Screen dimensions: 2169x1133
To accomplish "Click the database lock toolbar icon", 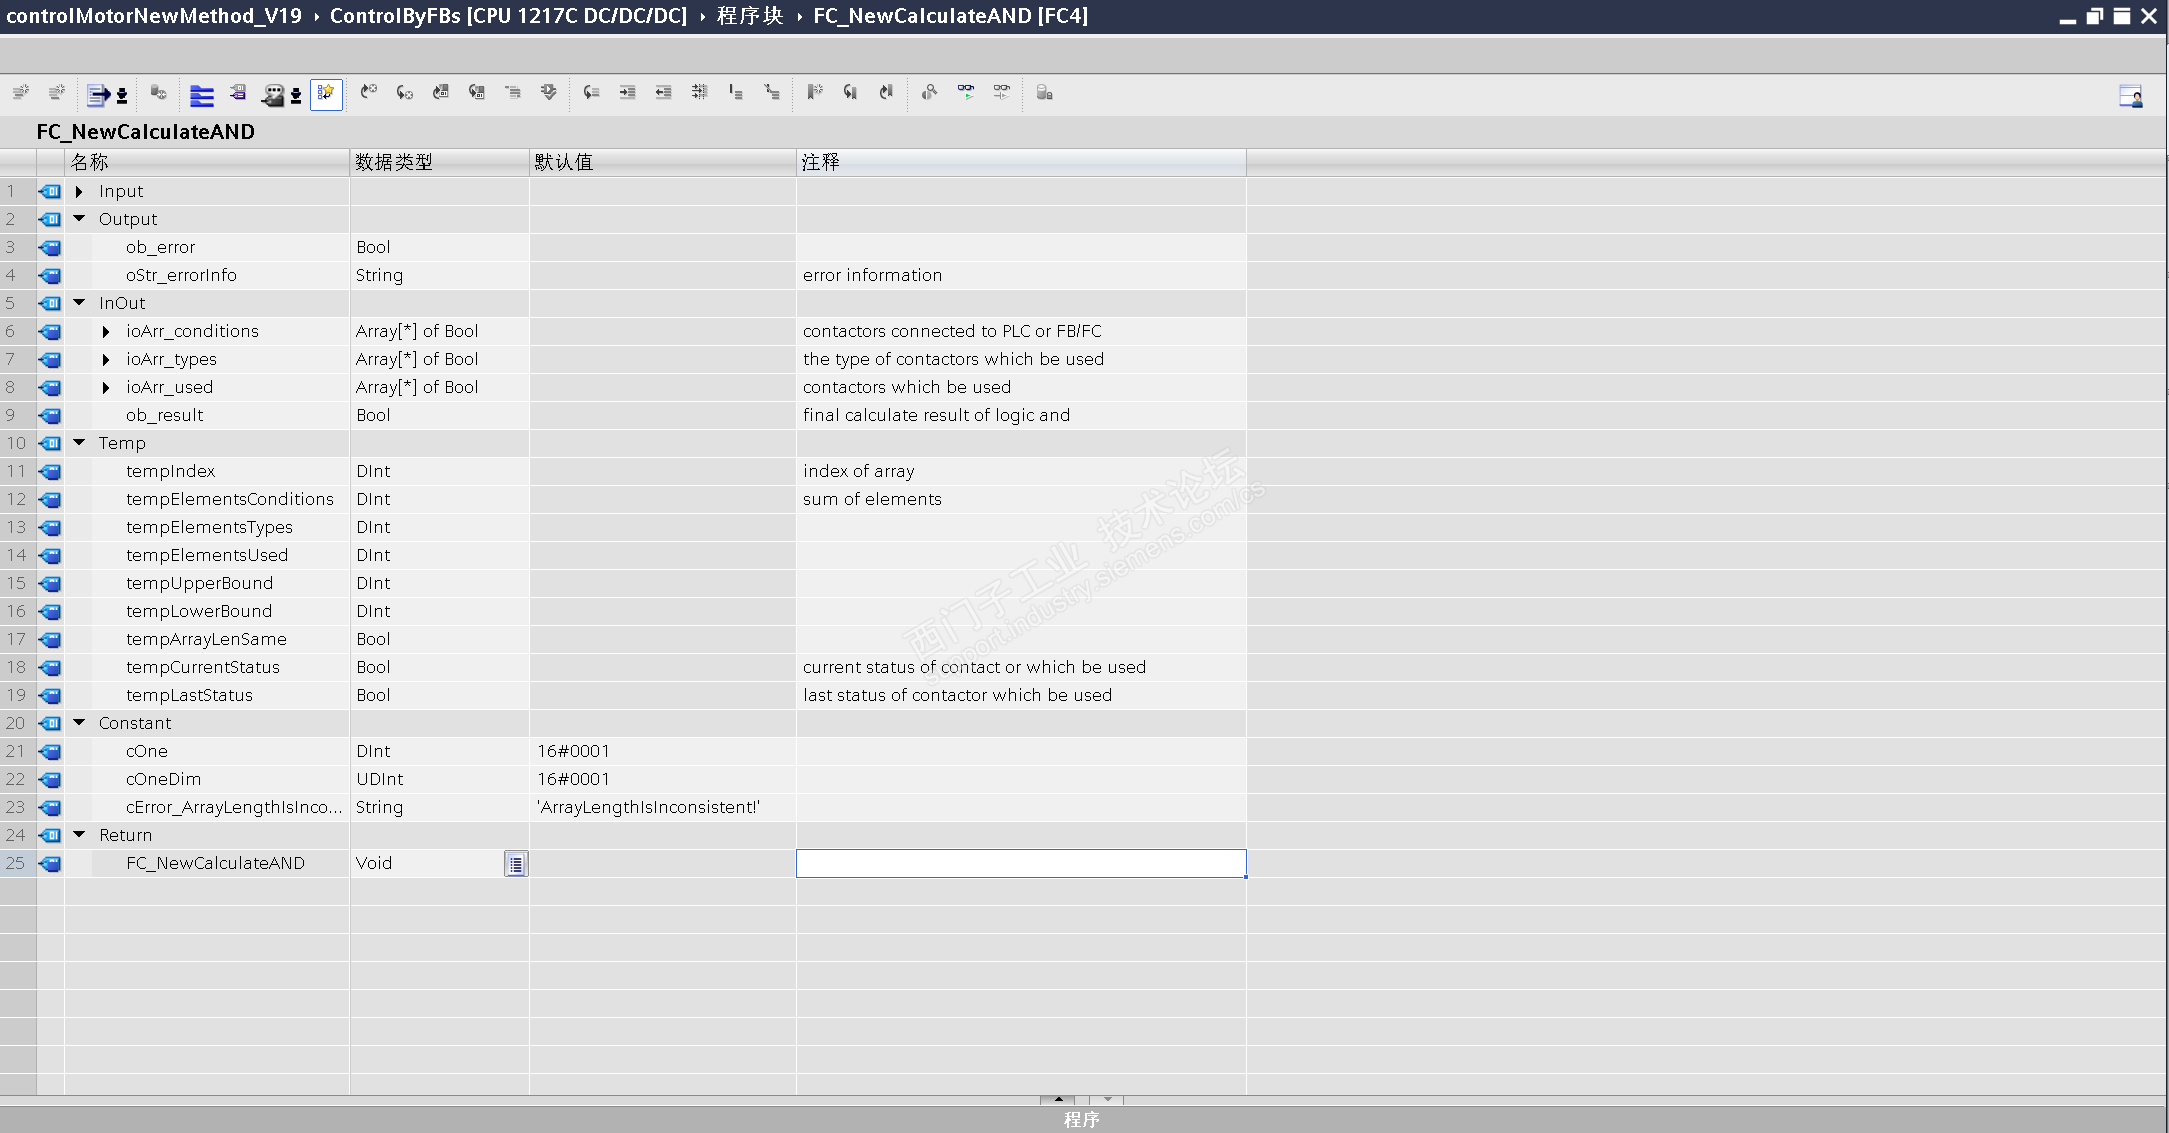I will click(1044, 93).
